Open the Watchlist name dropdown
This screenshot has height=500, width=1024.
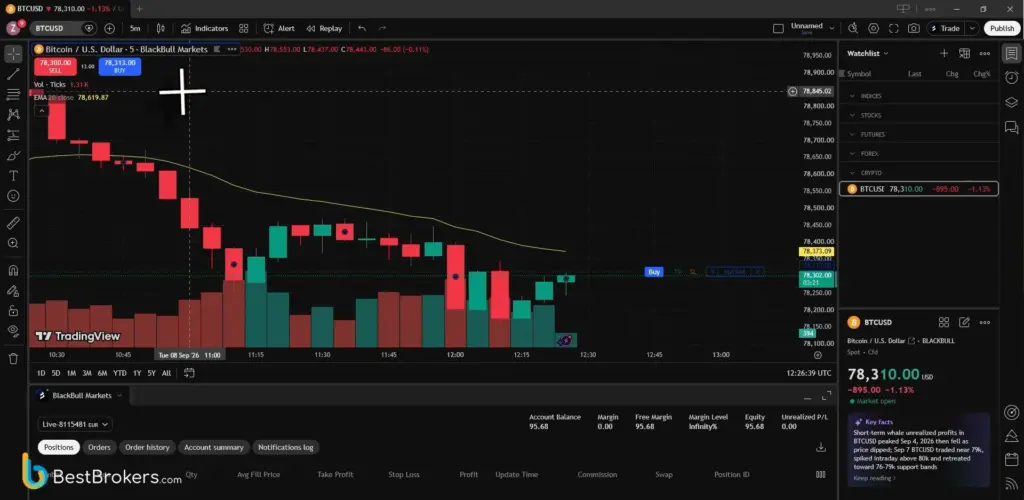(868, 54)
